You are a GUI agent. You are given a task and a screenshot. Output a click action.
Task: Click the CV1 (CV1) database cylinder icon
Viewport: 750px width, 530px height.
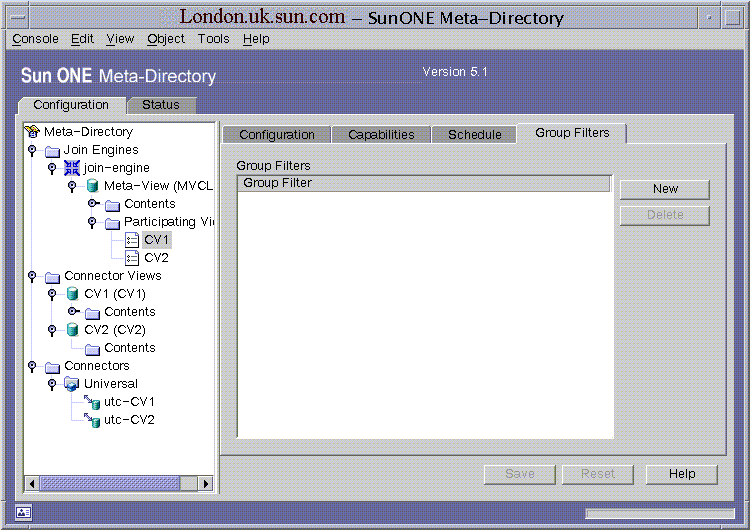[x=72, y=294]
